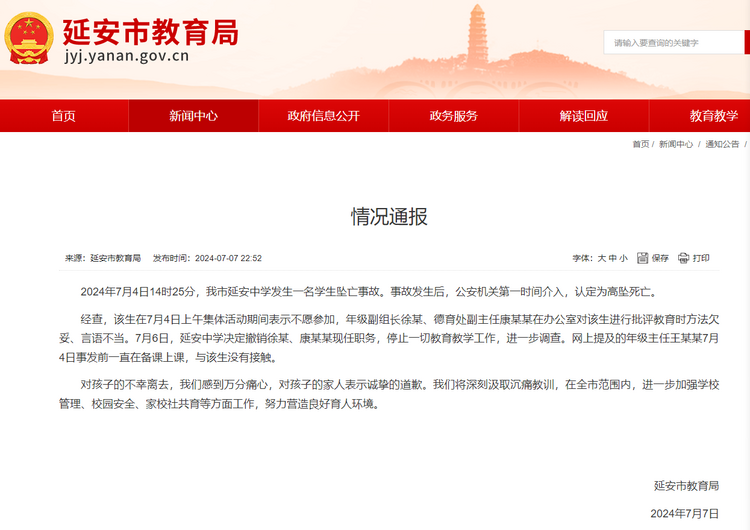Click the 延安市教育局 site title

click(151, 33)
